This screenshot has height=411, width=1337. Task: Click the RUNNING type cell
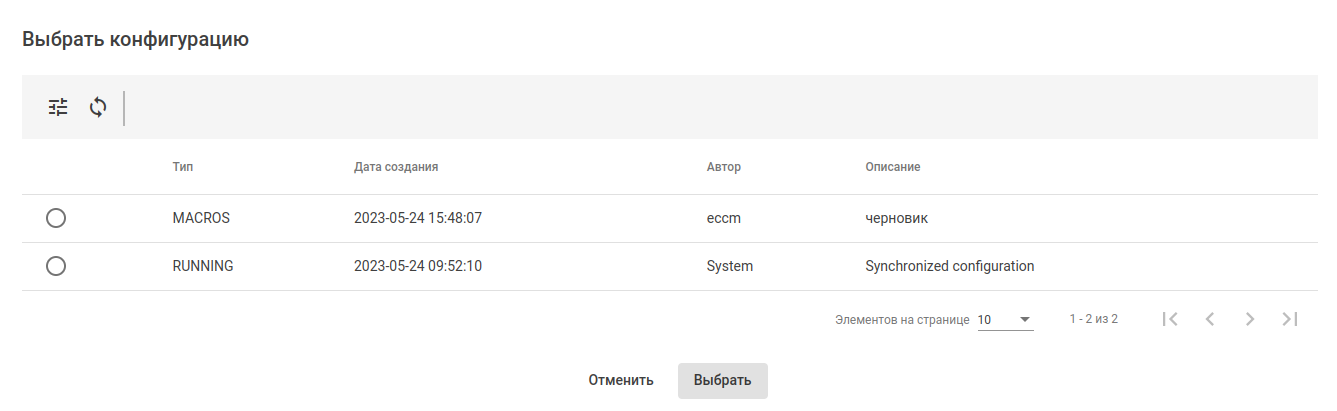pyautogui.click(x=203, y=266)
